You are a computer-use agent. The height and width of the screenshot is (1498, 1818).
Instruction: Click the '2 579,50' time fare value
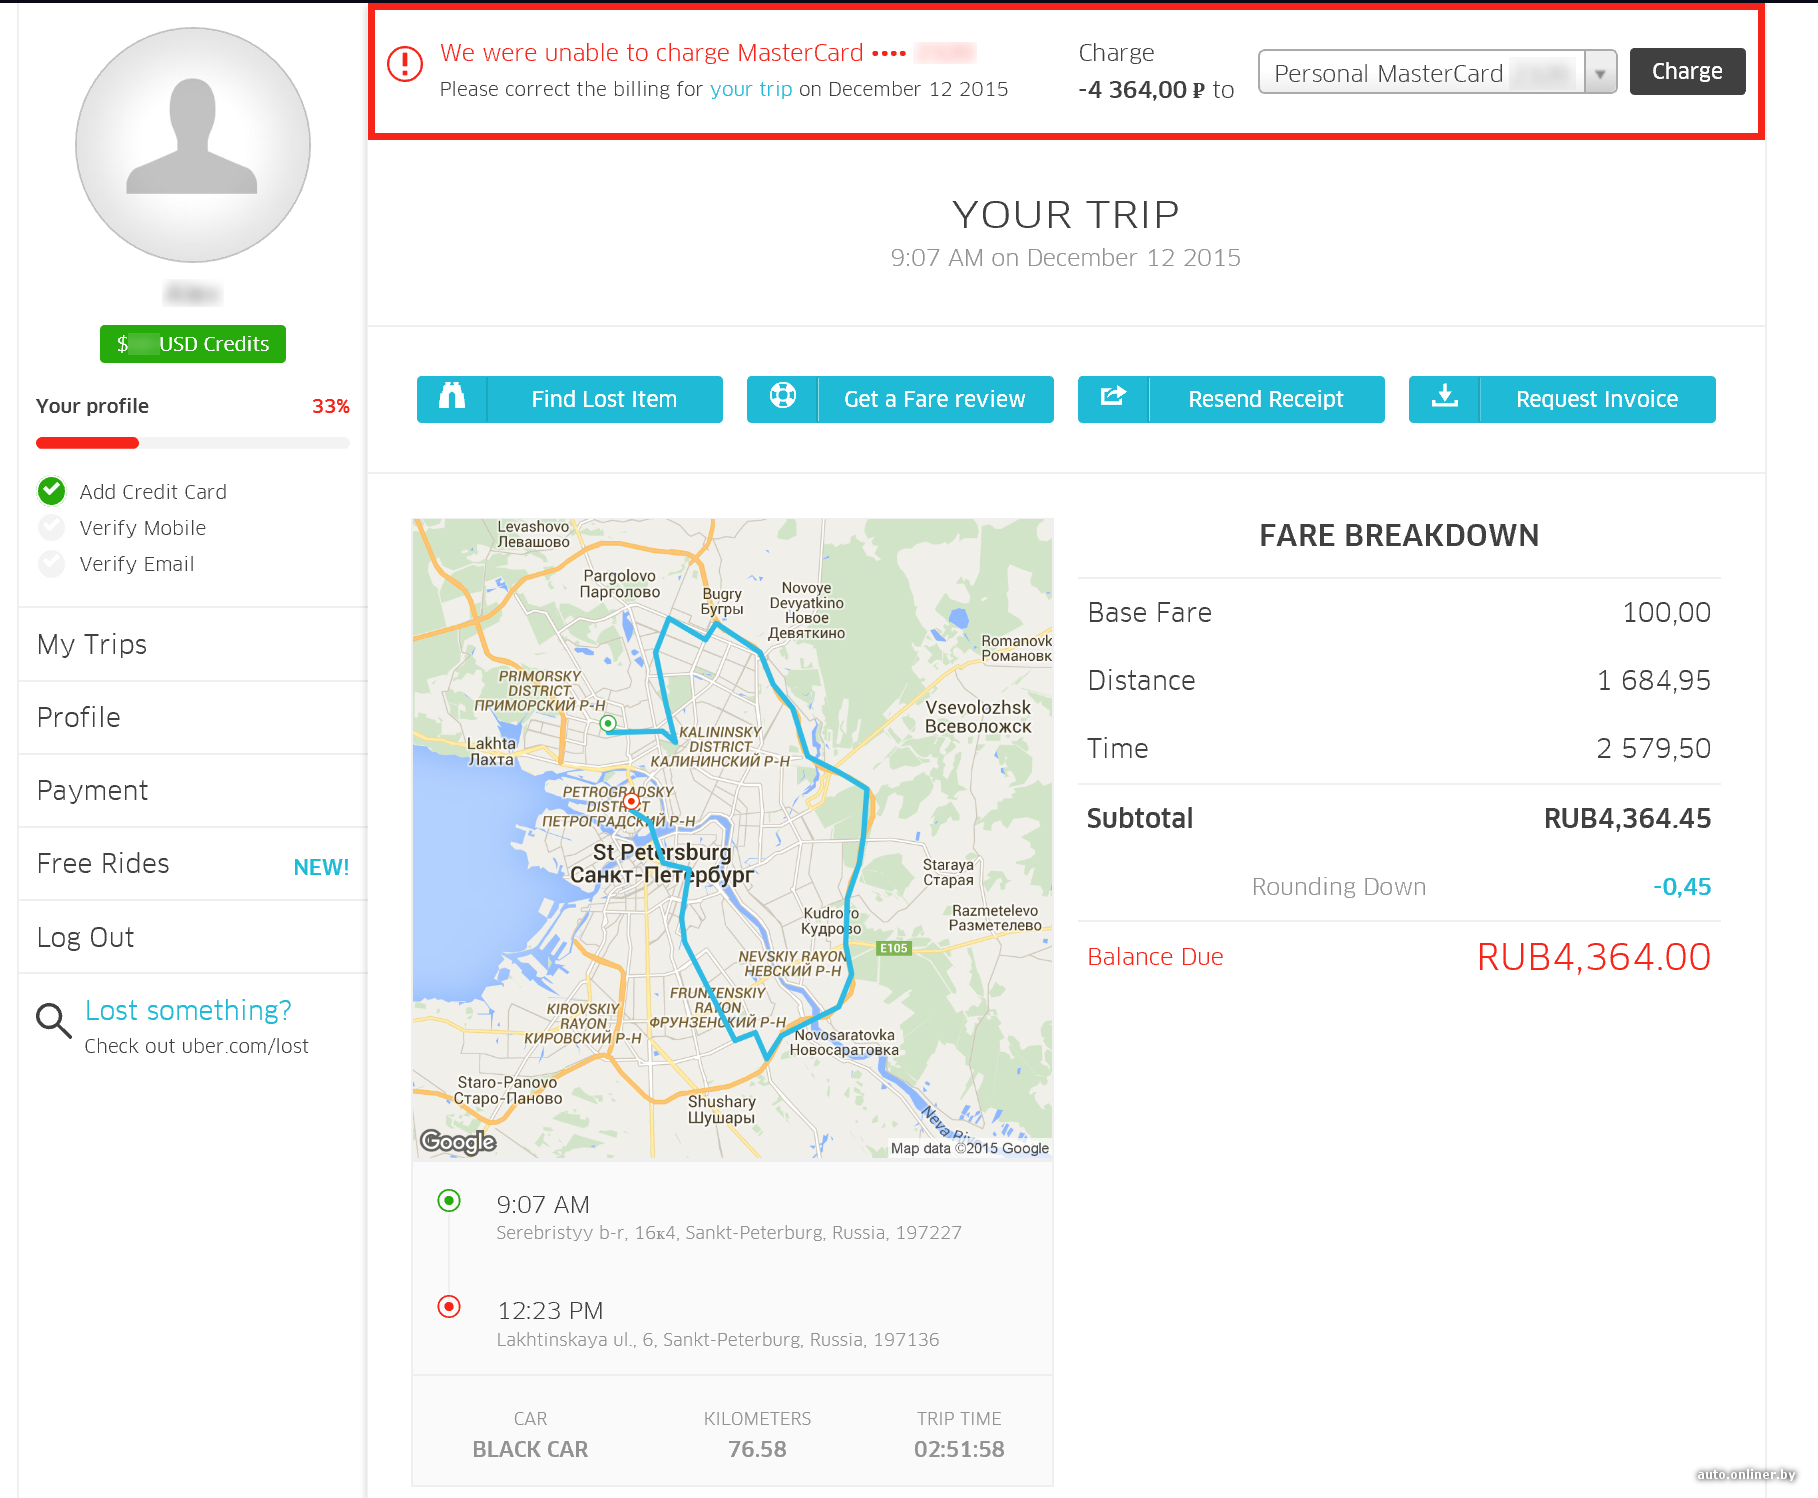[1654, 748]
